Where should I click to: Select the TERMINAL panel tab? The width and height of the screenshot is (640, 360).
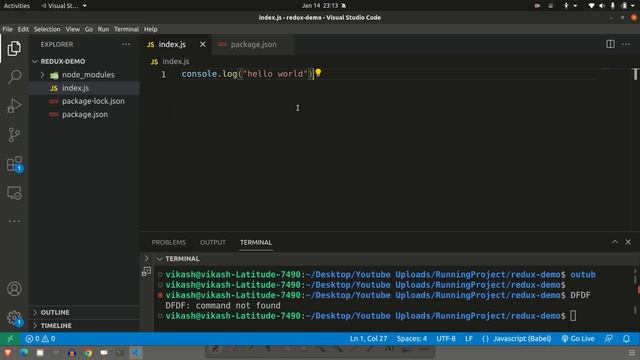pos(256,242)
